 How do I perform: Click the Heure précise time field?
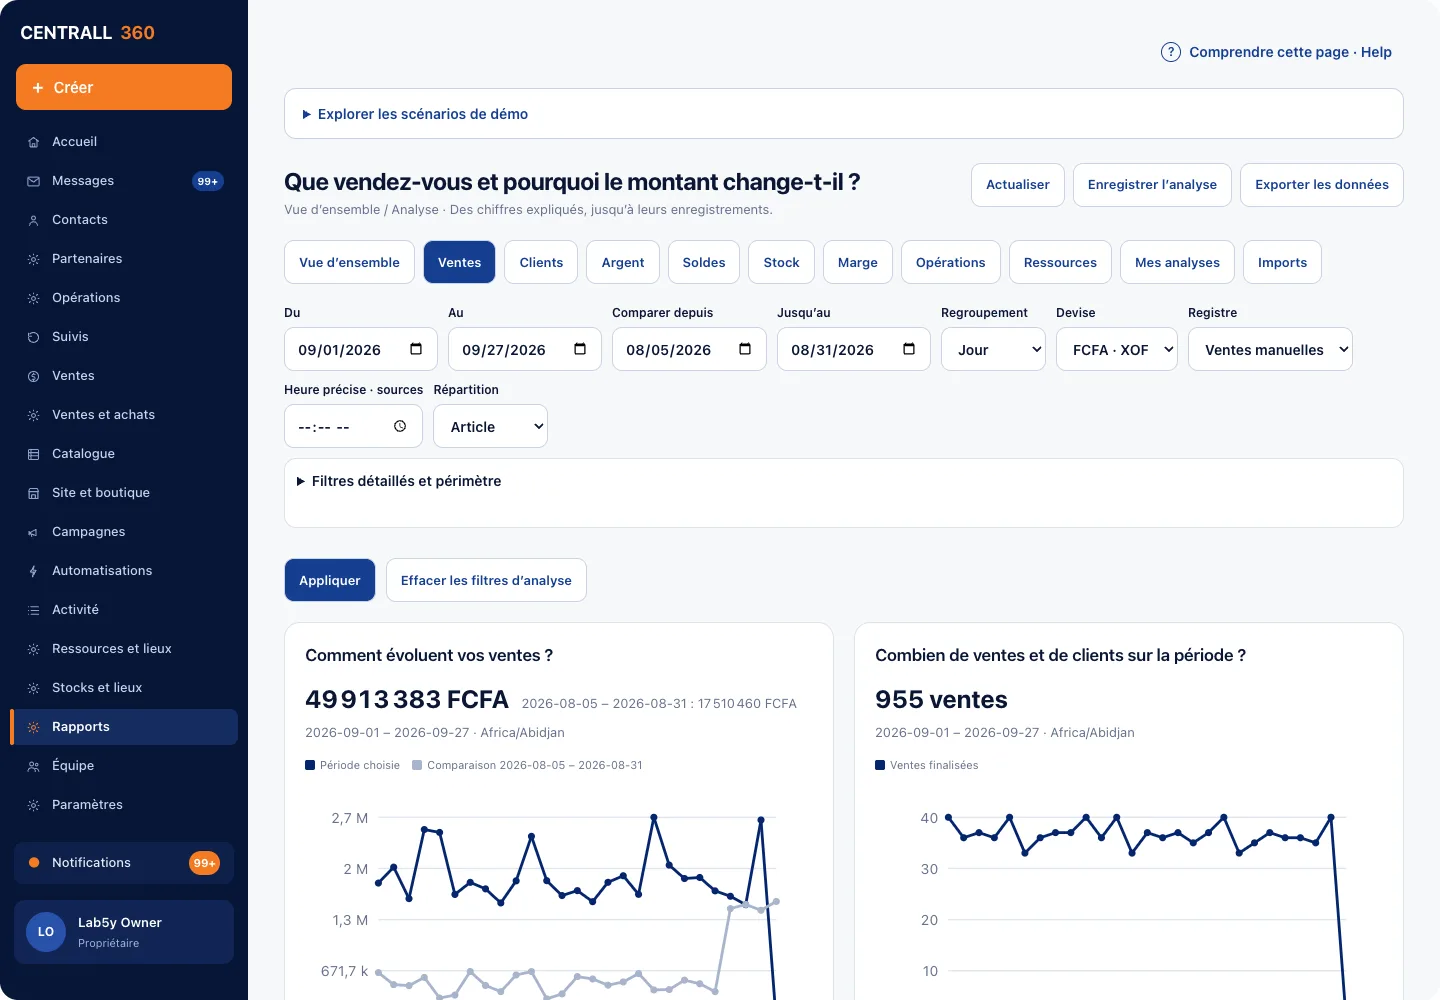point(354,426)
